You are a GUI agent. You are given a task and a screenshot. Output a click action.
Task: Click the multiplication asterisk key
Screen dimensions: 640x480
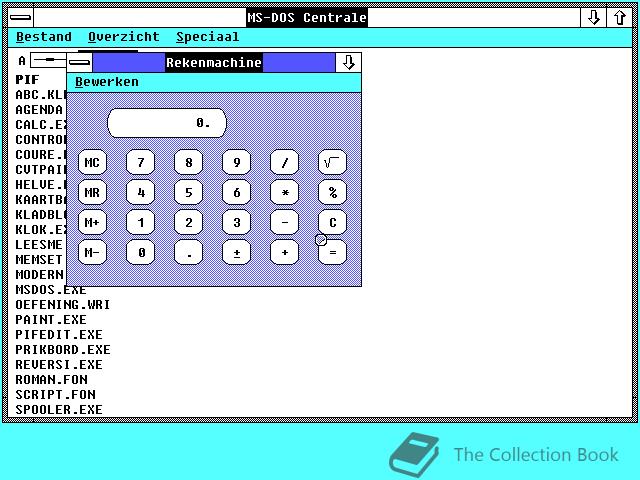(284, 192)
